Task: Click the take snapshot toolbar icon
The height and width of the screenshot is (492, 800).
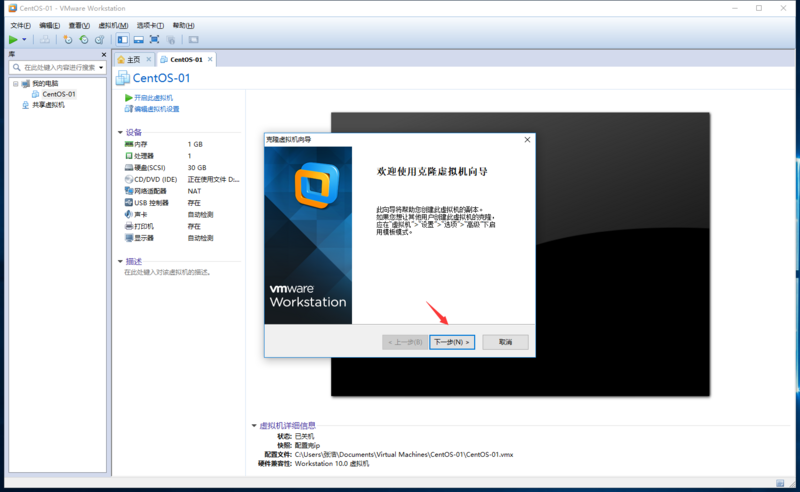Action: pos(67,39)
